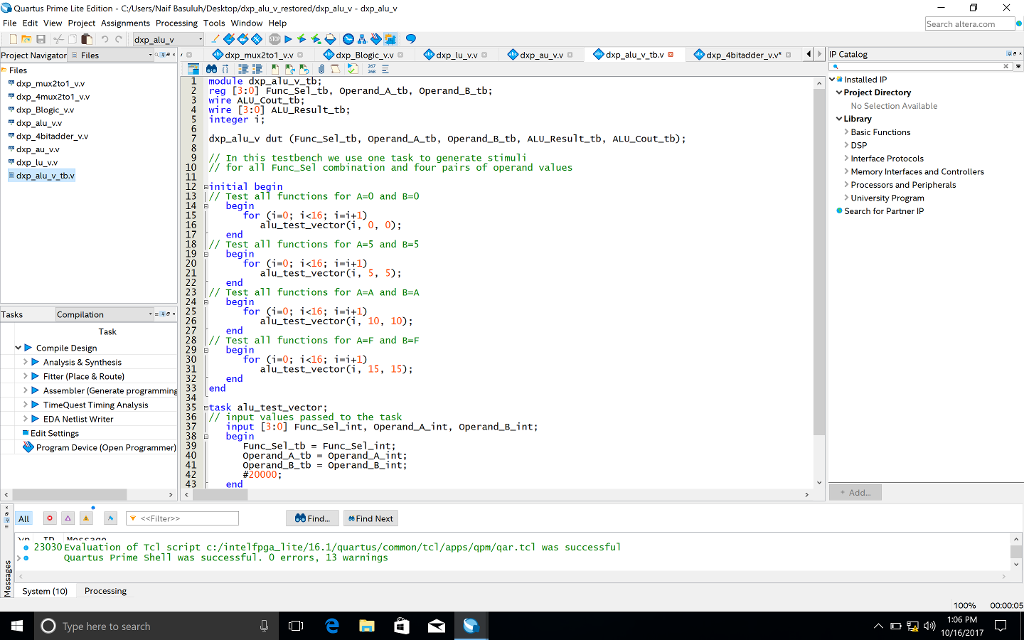Click the New File toolbar icon
This screenshot has width=1024, height=640.
[x=13, y=39]
